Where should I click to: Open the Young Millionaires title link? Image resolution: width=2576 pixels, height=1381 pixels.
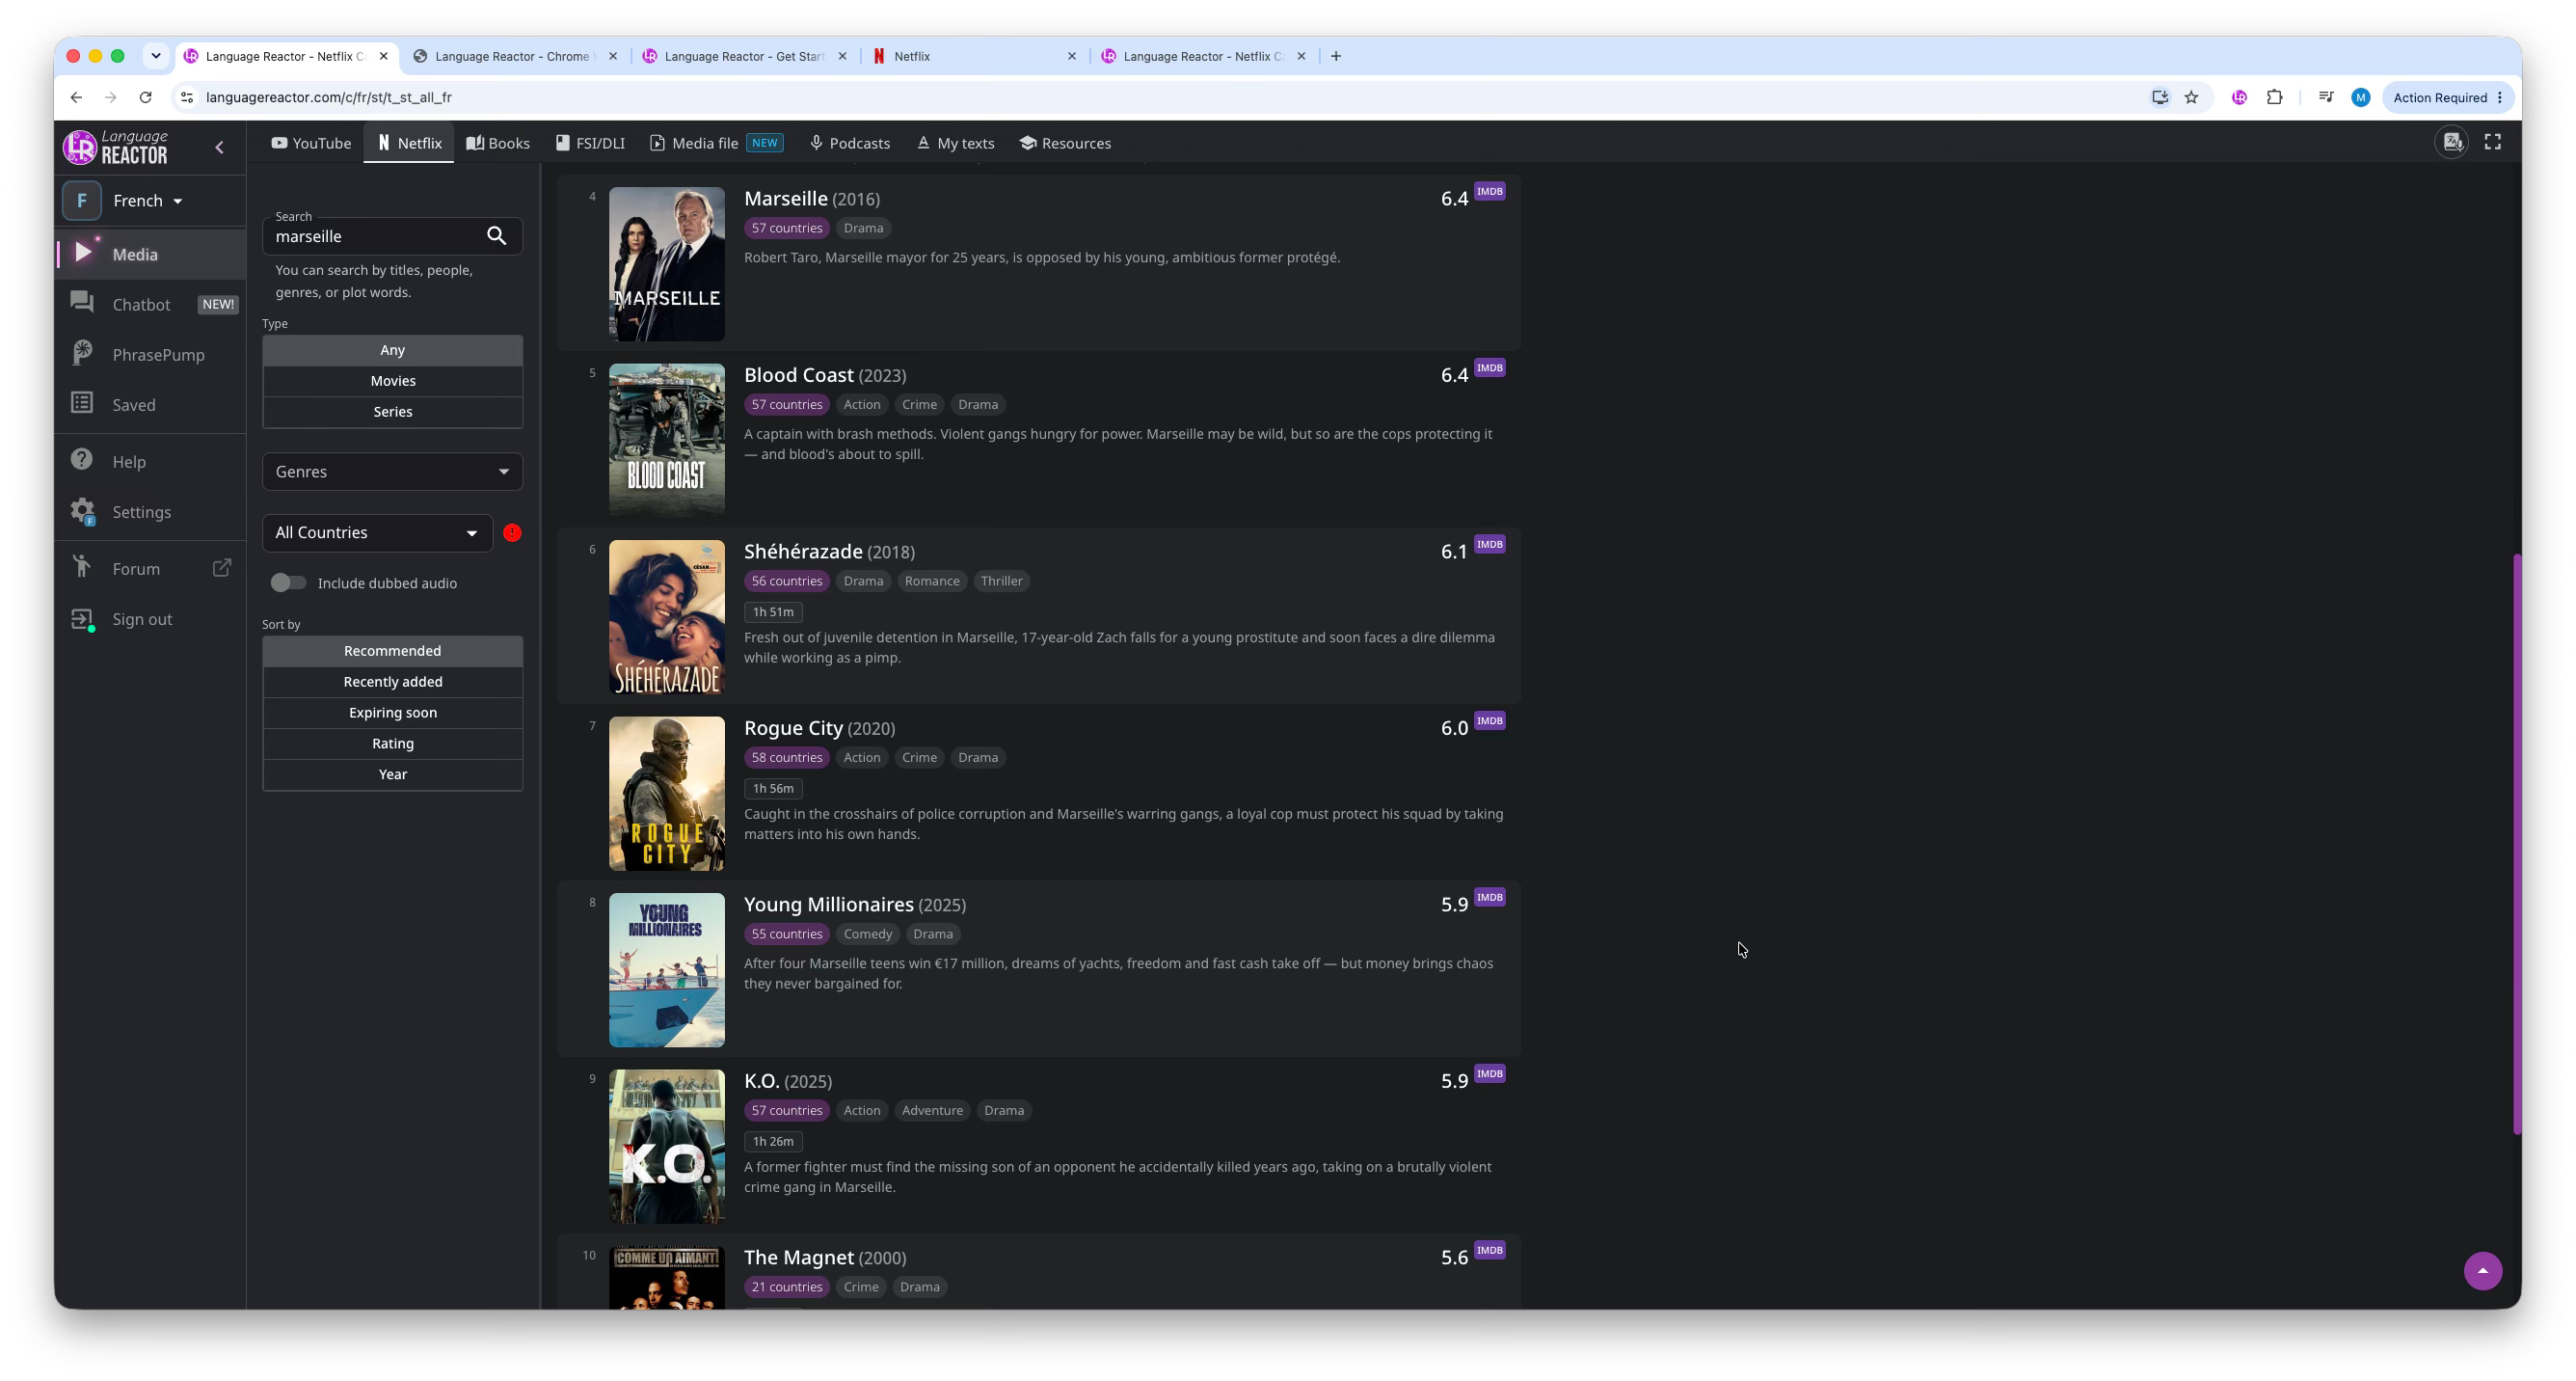(828, 905)
